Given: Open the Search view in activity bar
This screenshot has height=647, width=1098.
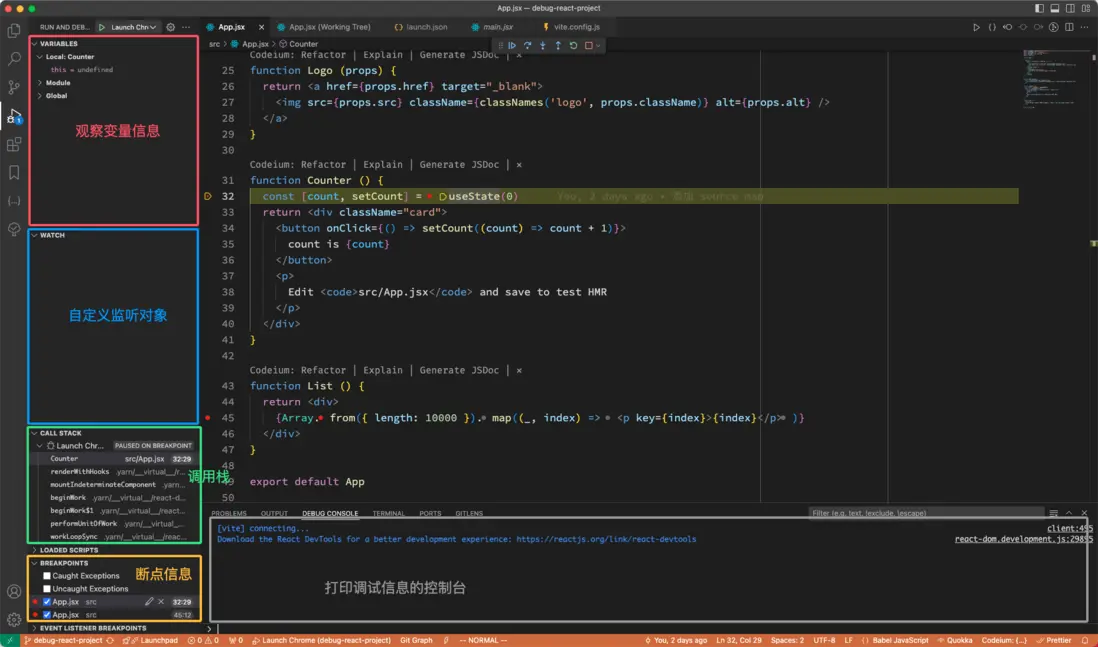Looking at the screenshot, I should [14, 60].
